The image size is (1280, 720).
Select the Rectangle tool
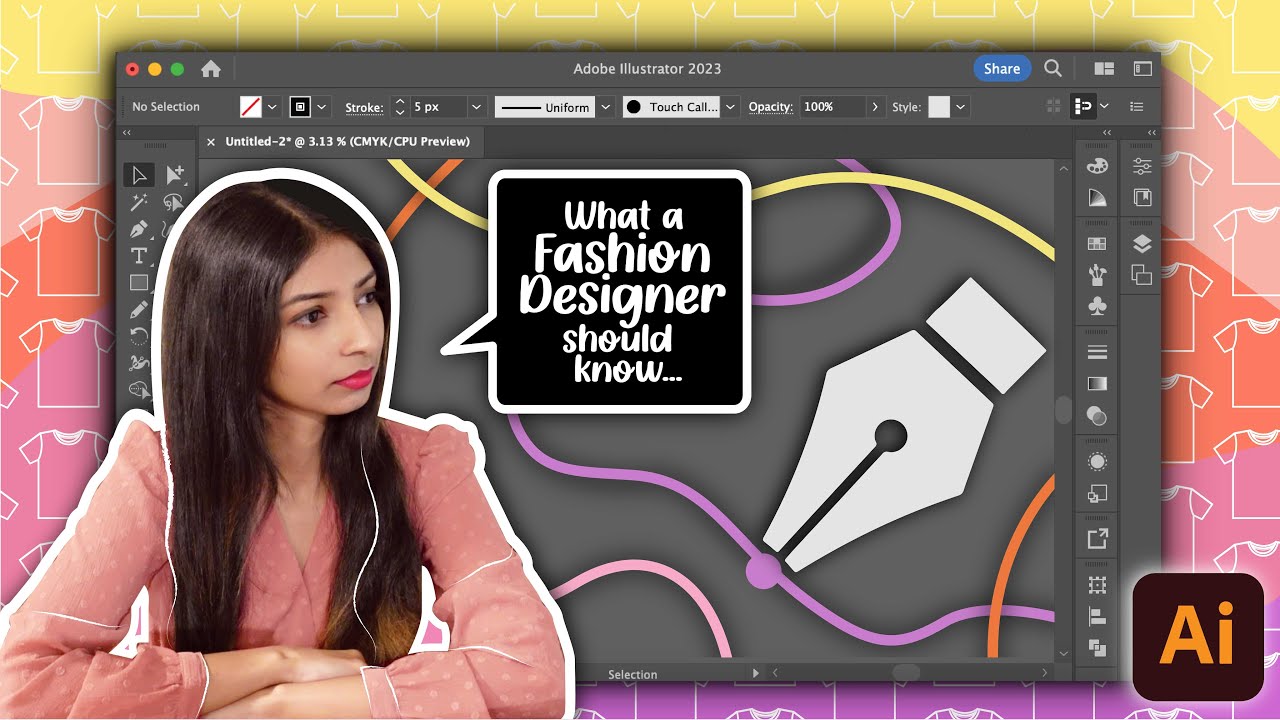click(x=139, y=283)
